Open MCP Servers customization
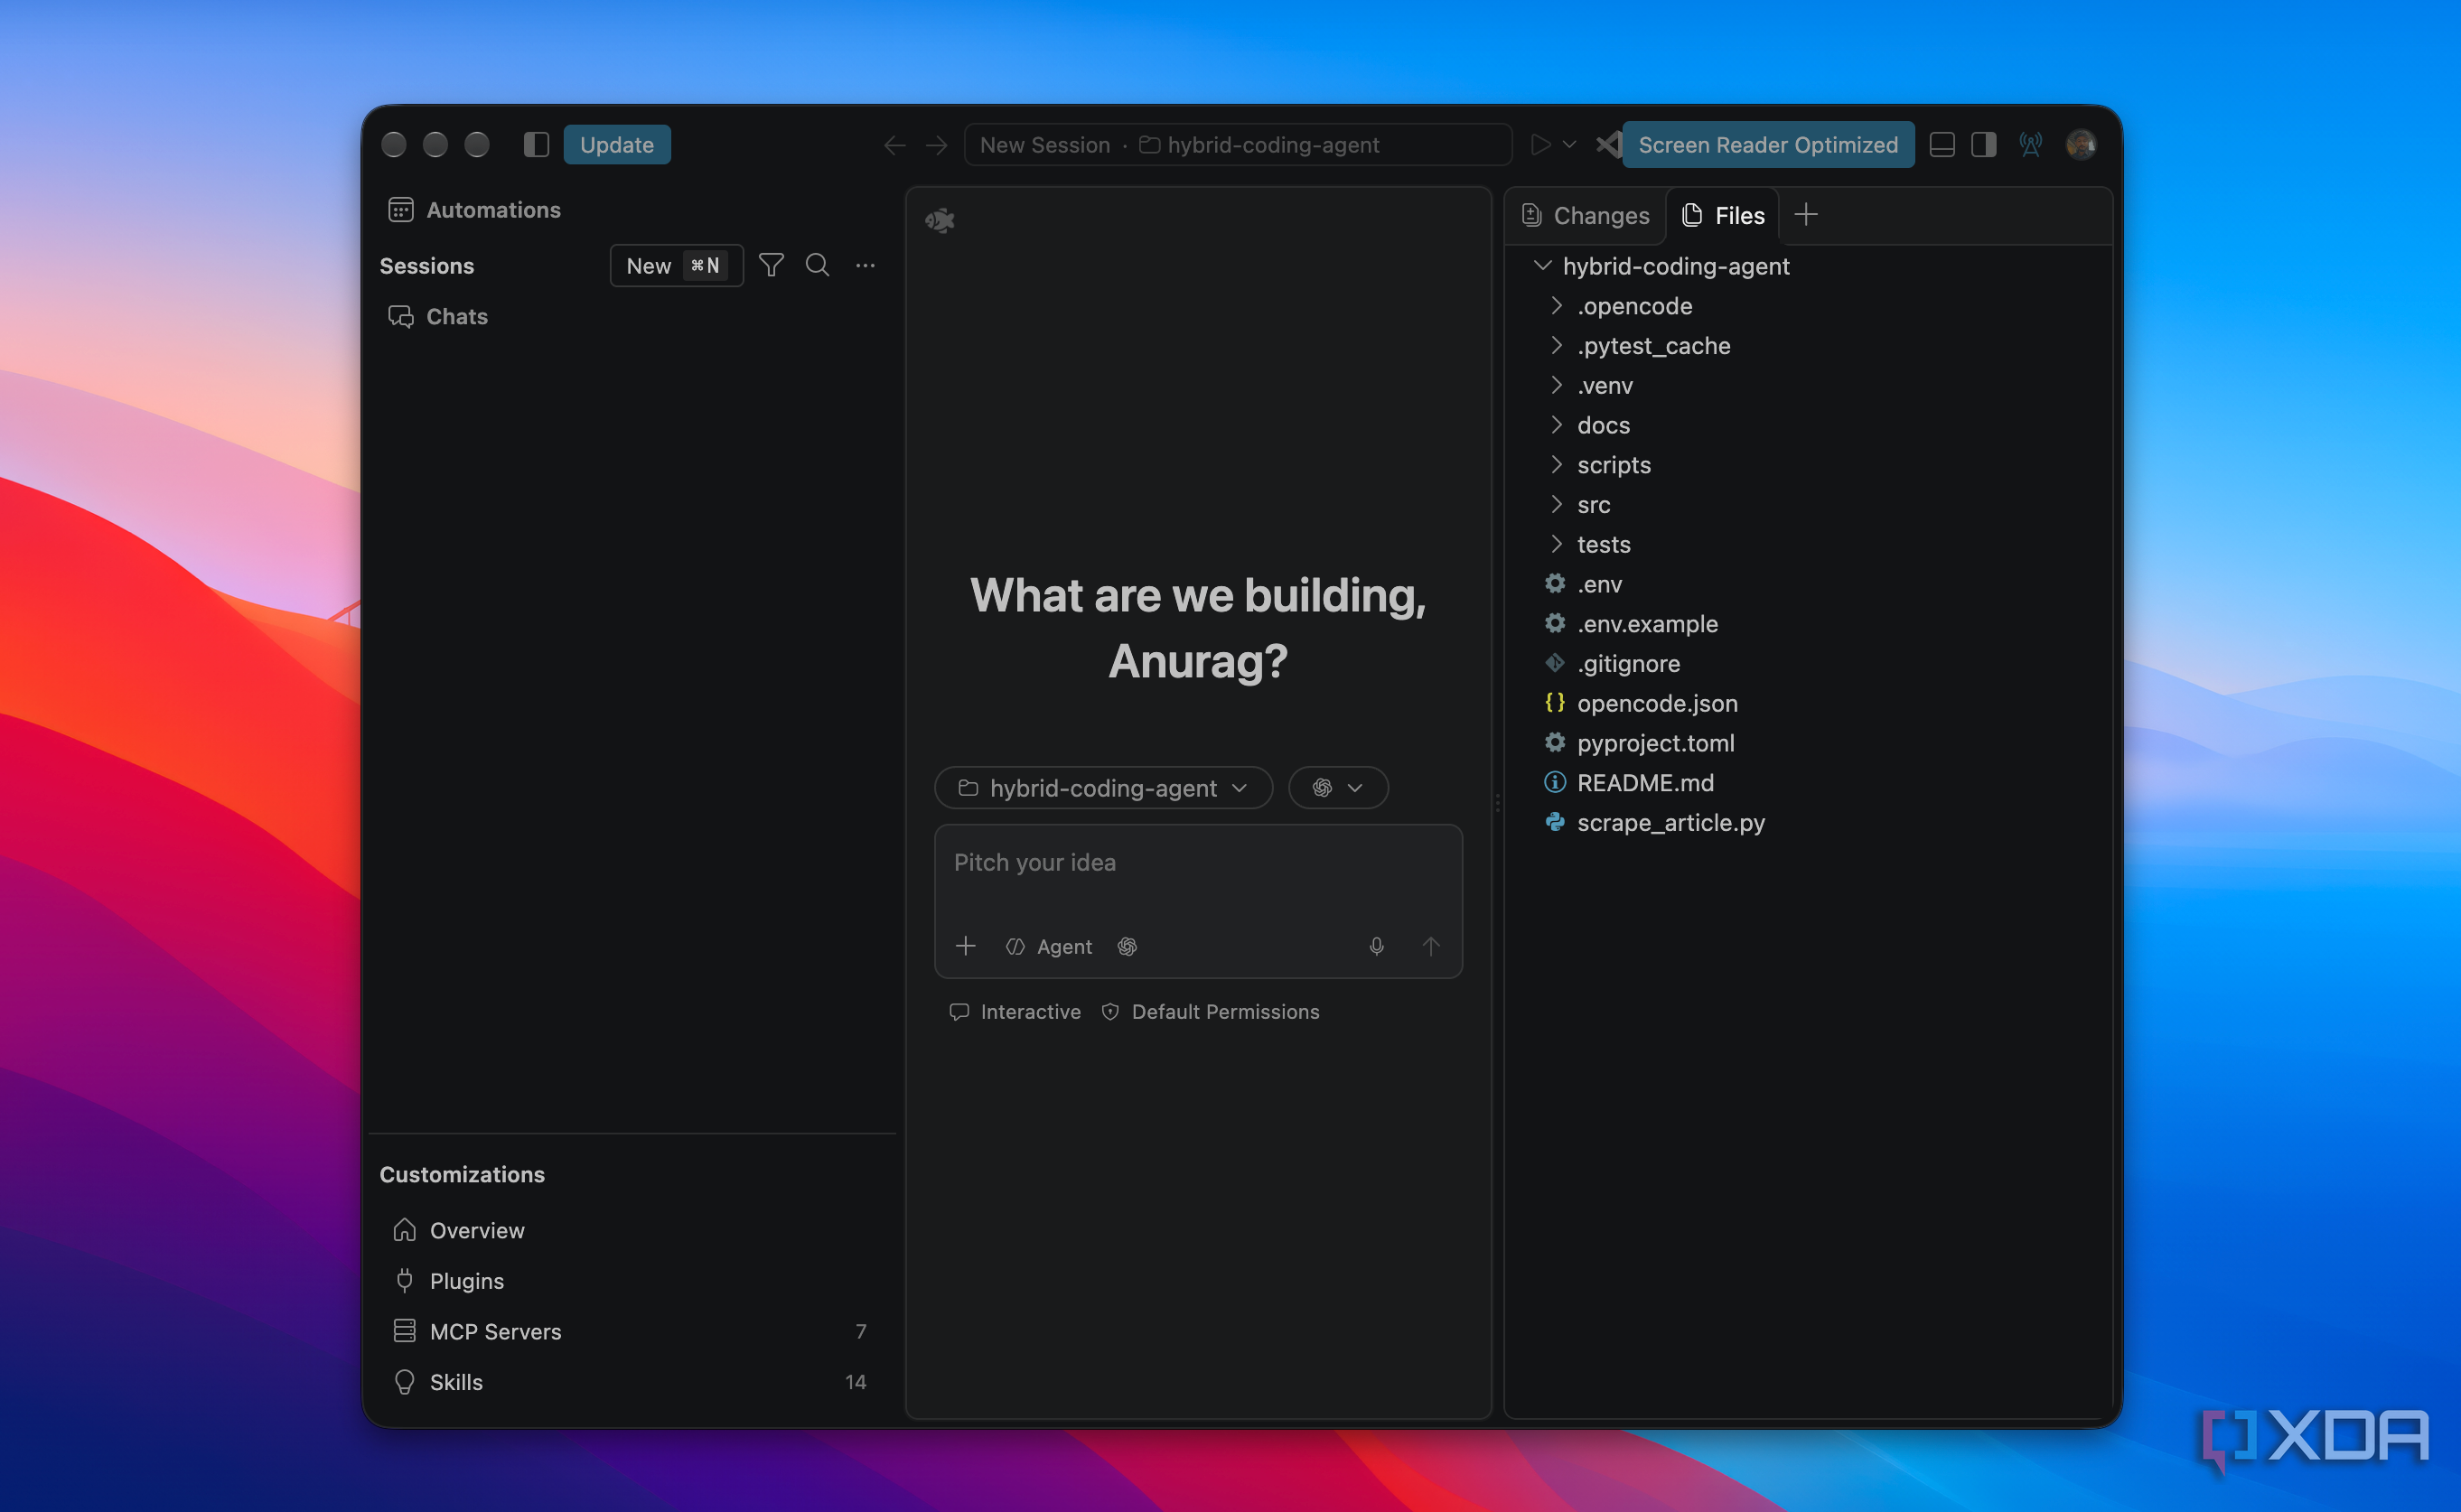 (631, 1331)
